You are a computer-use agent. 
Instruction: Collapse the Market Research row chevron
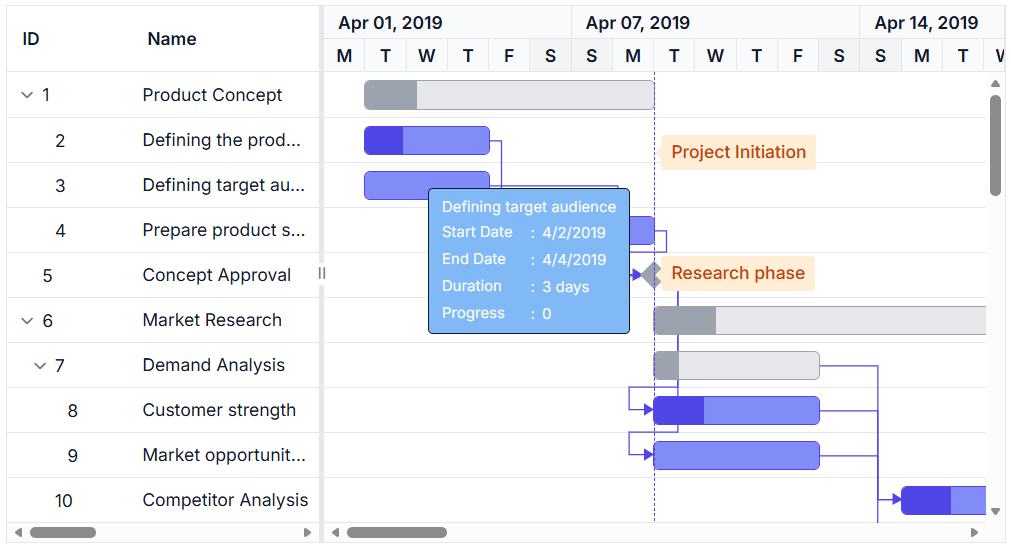(x=27, y=320)
